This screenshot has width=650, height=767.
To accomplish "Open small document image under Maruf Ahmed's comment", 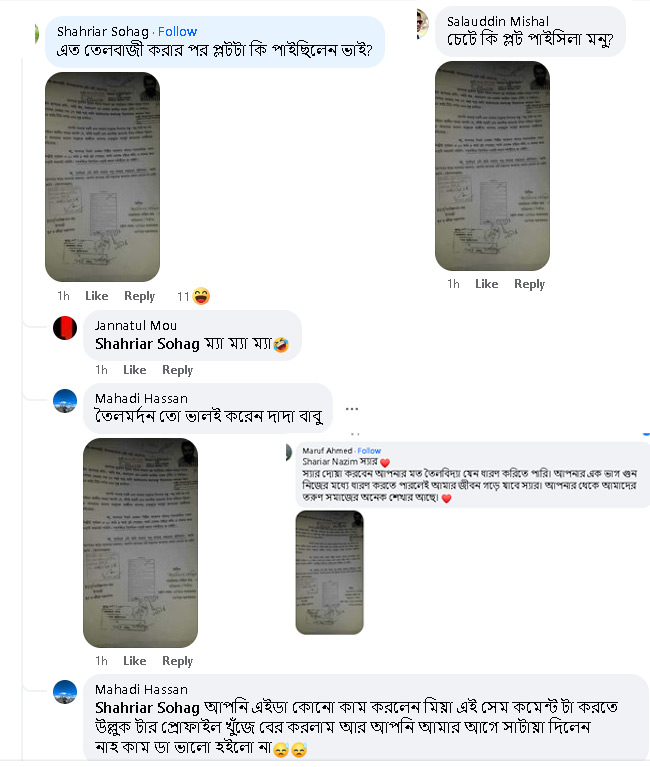I will tap(330, 572).
